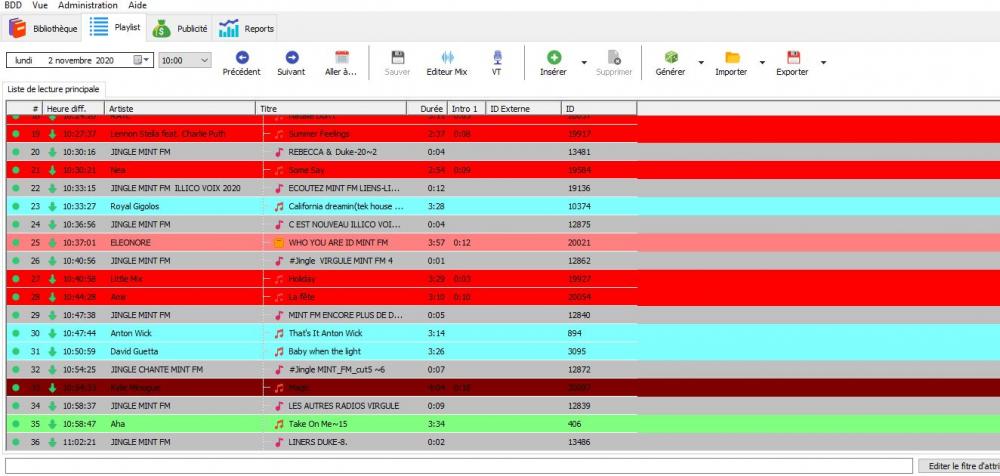Open the date picker calendar dropdown
1000x476 pixels.
click(x=143, y=60)
